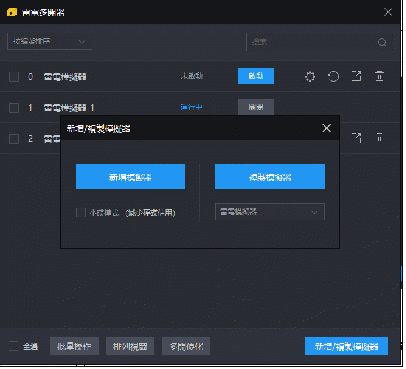Open the sort-by-number dropdown
The width and height of the screenshot is (406, 369).
pyautogui.click(x=49, y=42)
